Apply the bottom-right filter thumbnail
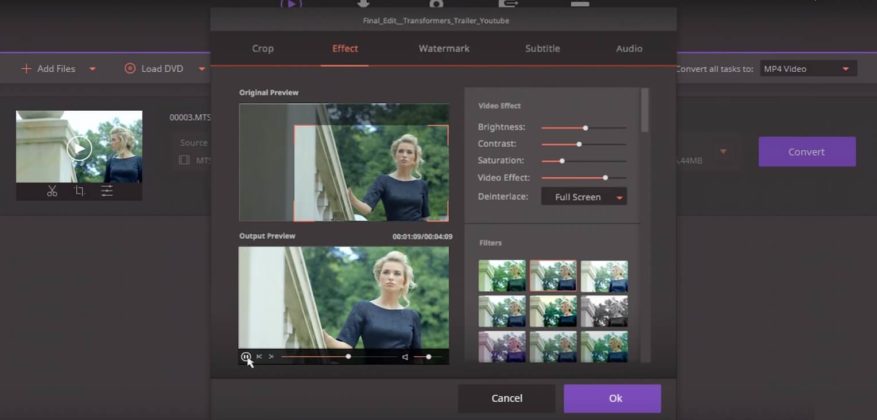 pos(604,347)
